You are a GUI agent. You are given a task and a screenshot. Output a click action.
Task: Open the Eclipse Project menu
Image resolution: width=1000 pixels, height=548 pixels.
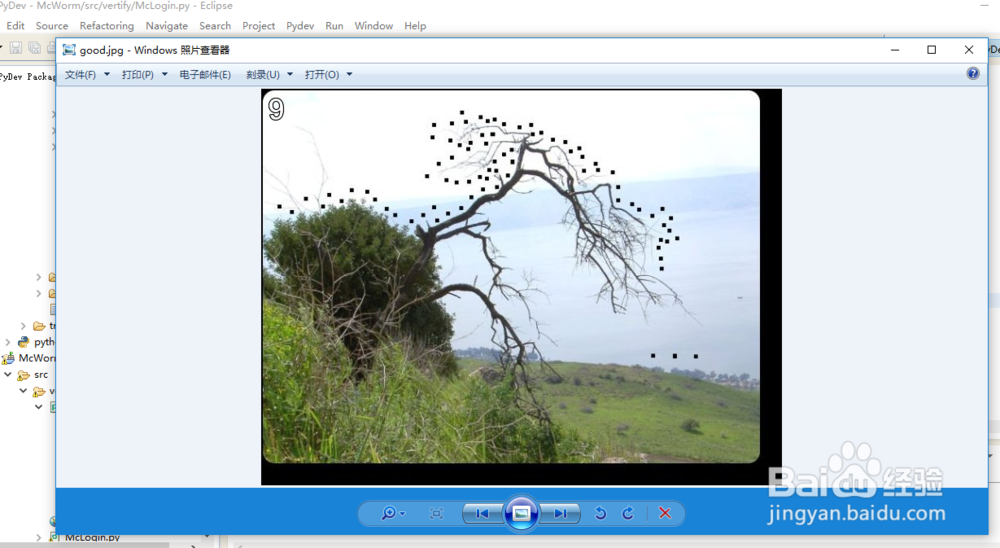click(x=258, y=26)
